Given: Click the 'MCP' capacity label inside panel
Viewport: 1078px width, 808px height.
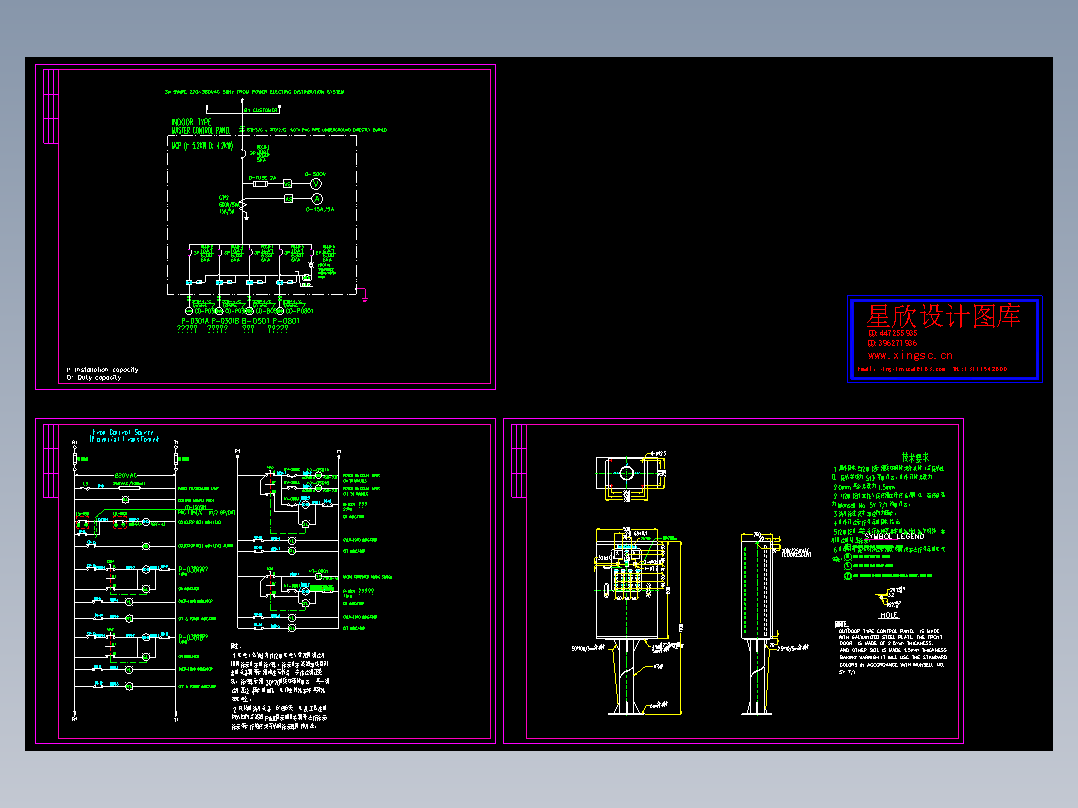Looking at the screenshot, I should coord(202,146).
